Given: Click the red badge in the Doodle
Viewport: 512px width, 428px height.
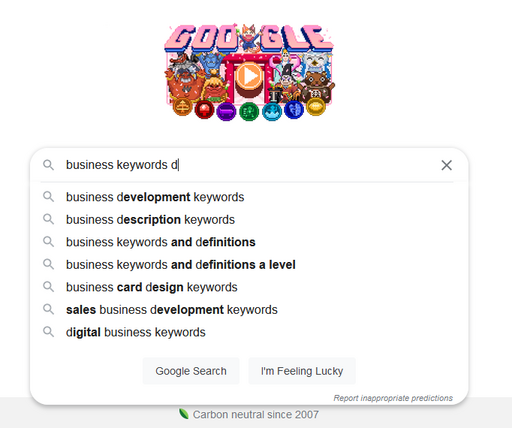Looking at the screenshot, I should [204, 110].
